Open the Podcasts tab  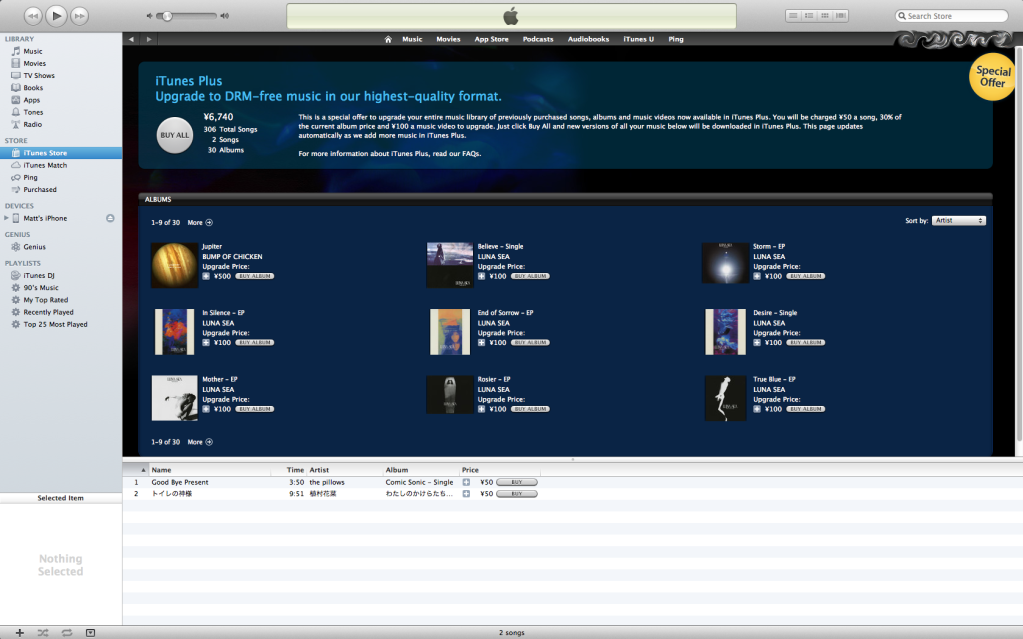[538, 39]
